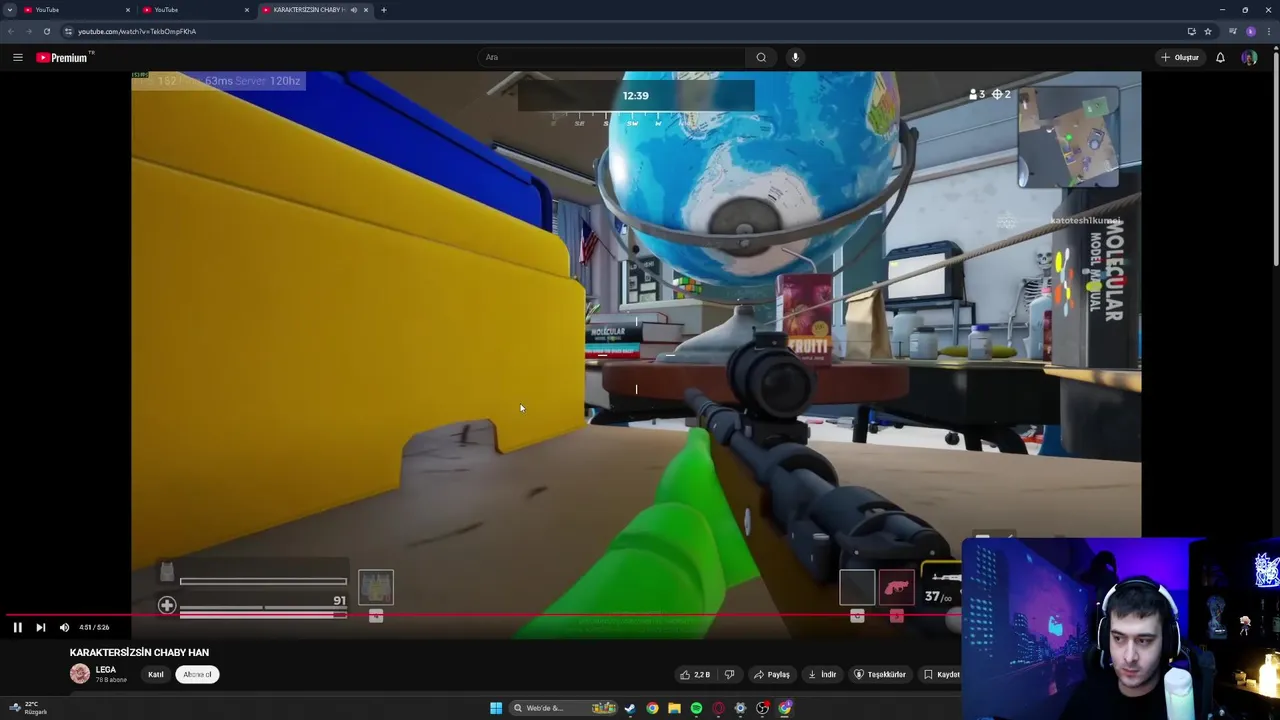The image size is (1280, 720).
Task: Open the YouTube hamburger guide menu
Action: point(18,57)
